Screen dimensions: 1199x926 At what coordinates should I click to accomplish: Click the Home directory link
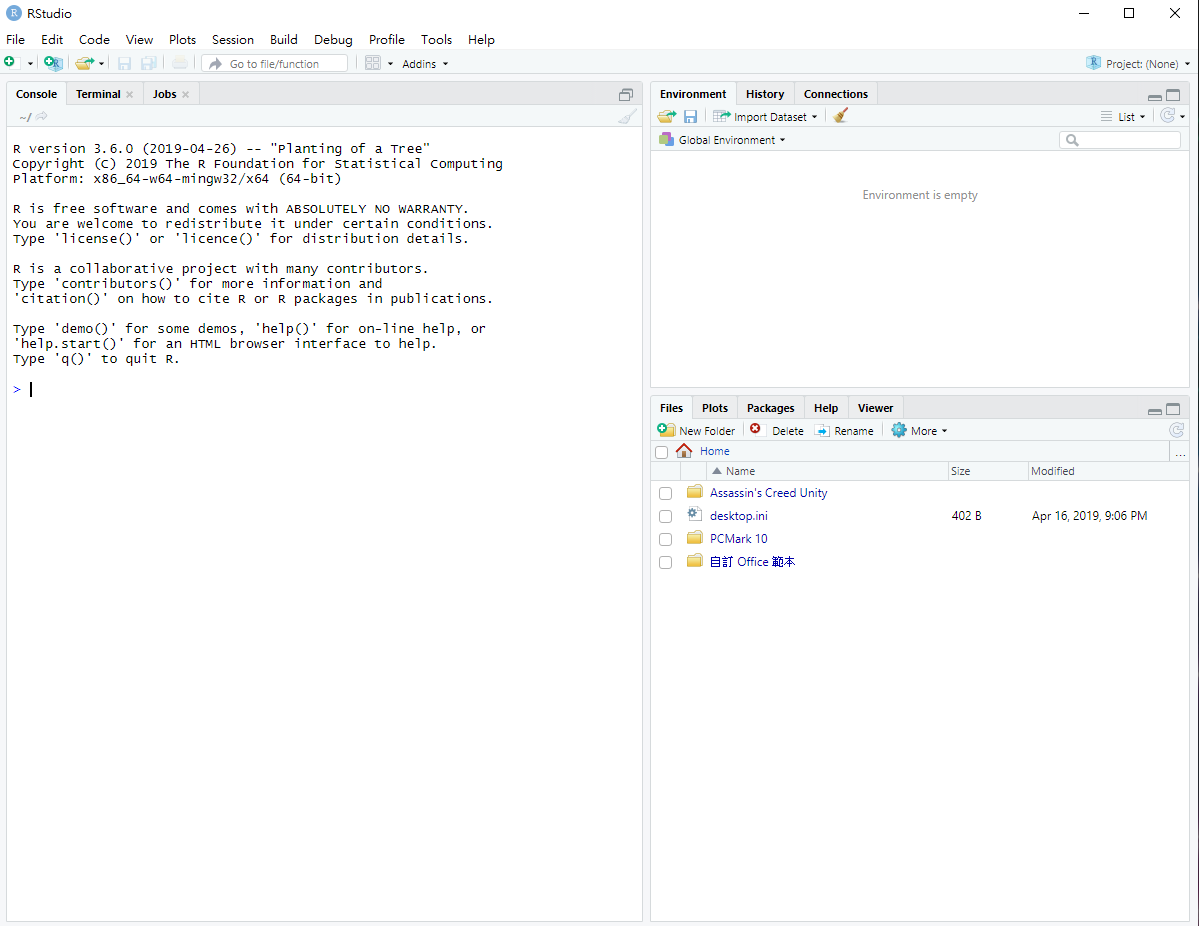pos(715,451)
